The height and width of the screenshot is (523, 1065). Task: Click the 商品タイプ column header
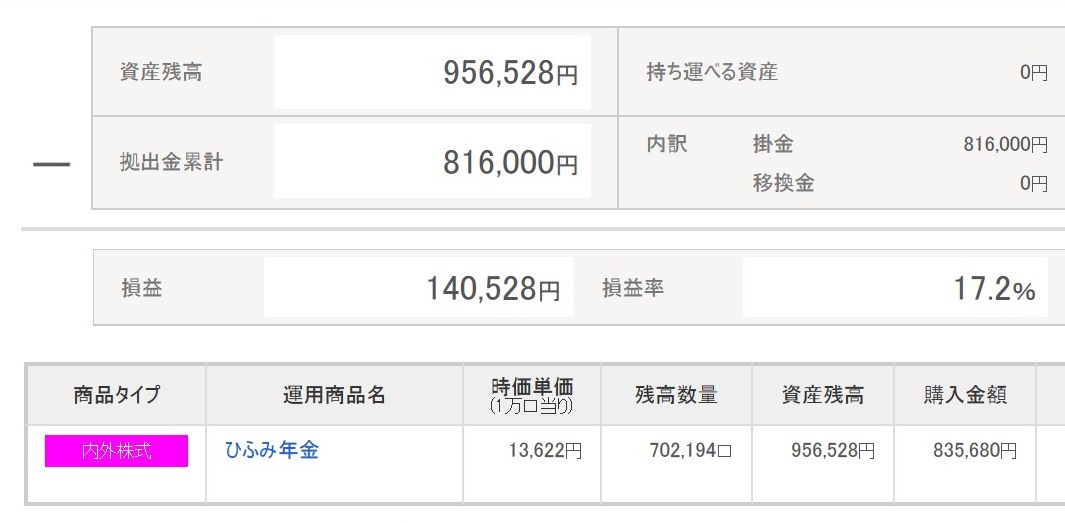tap(116, 395)
